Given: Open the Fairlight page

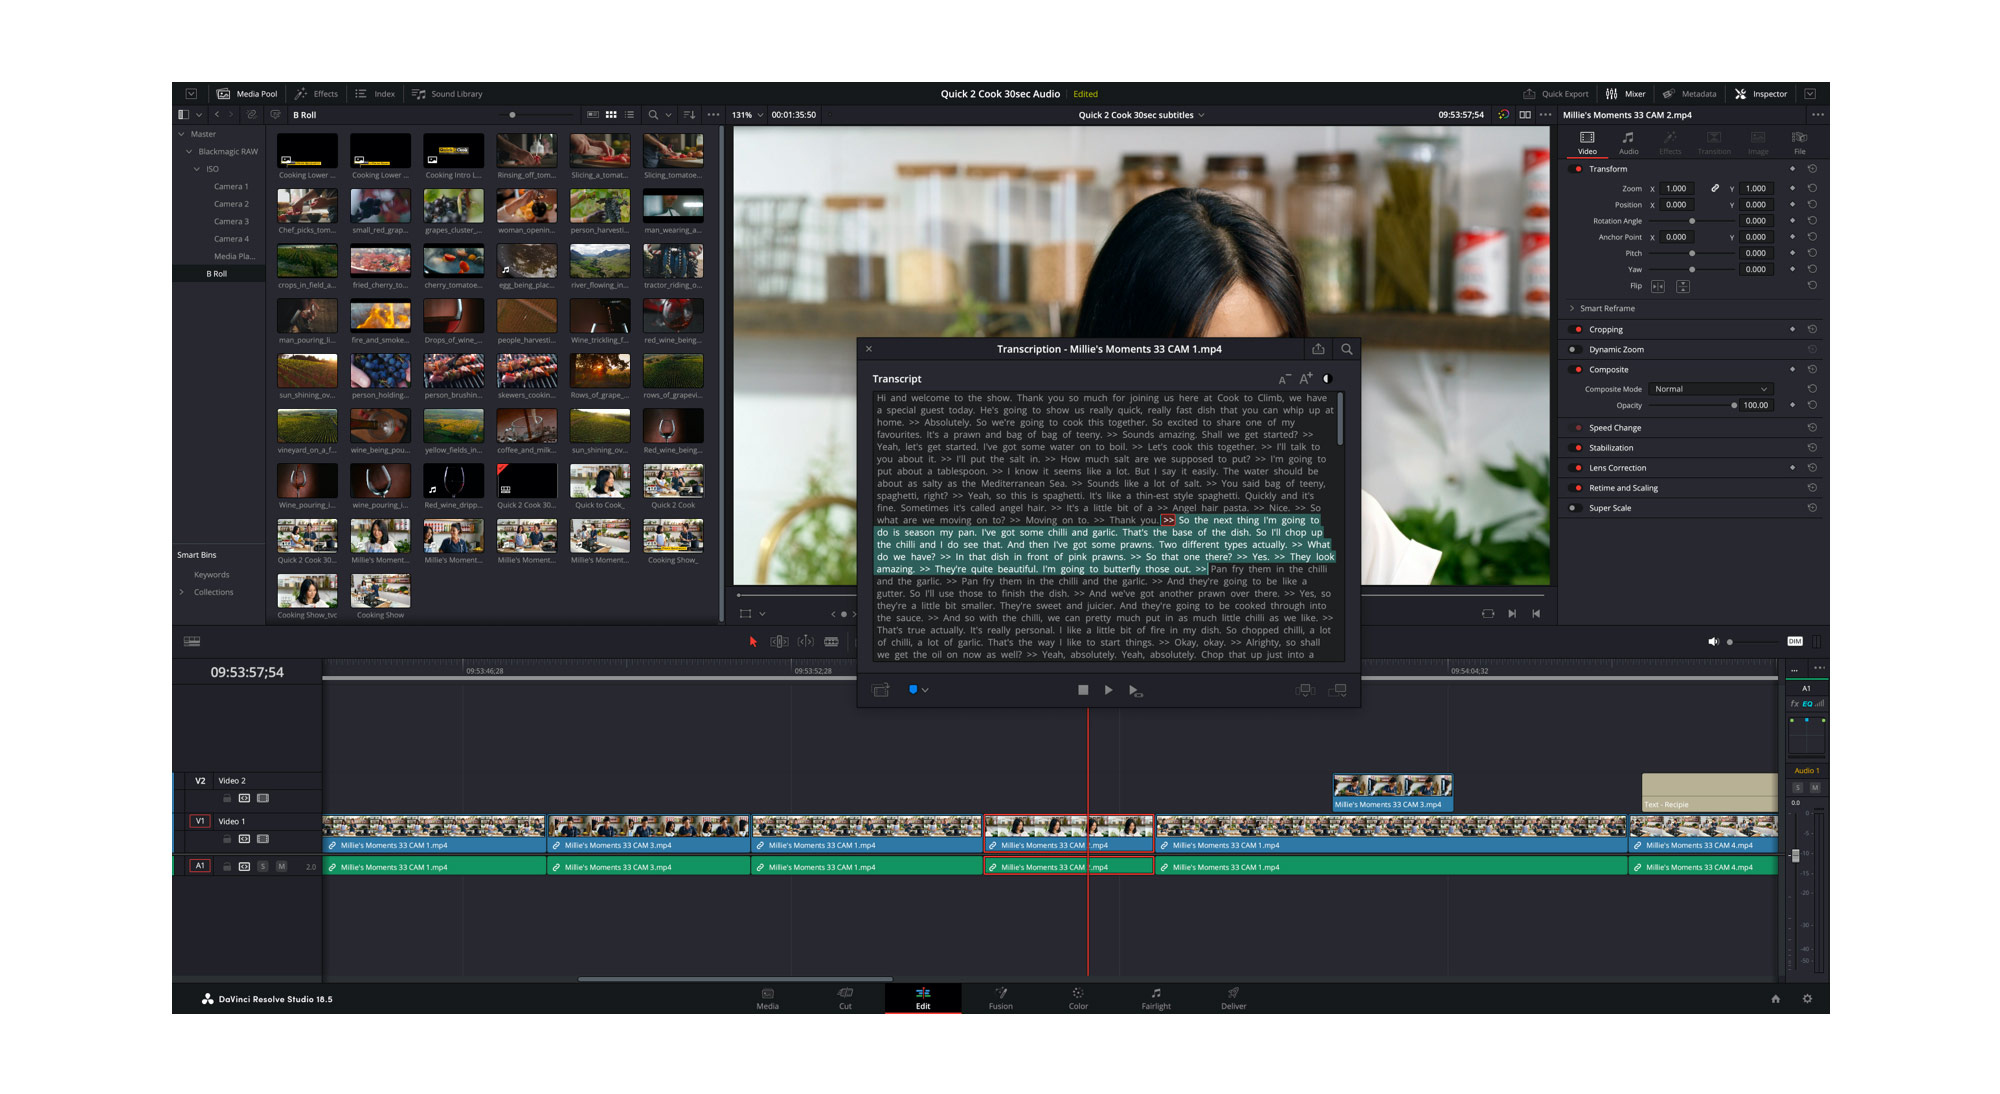Looking at the screenshot, I should [1155, 998].
